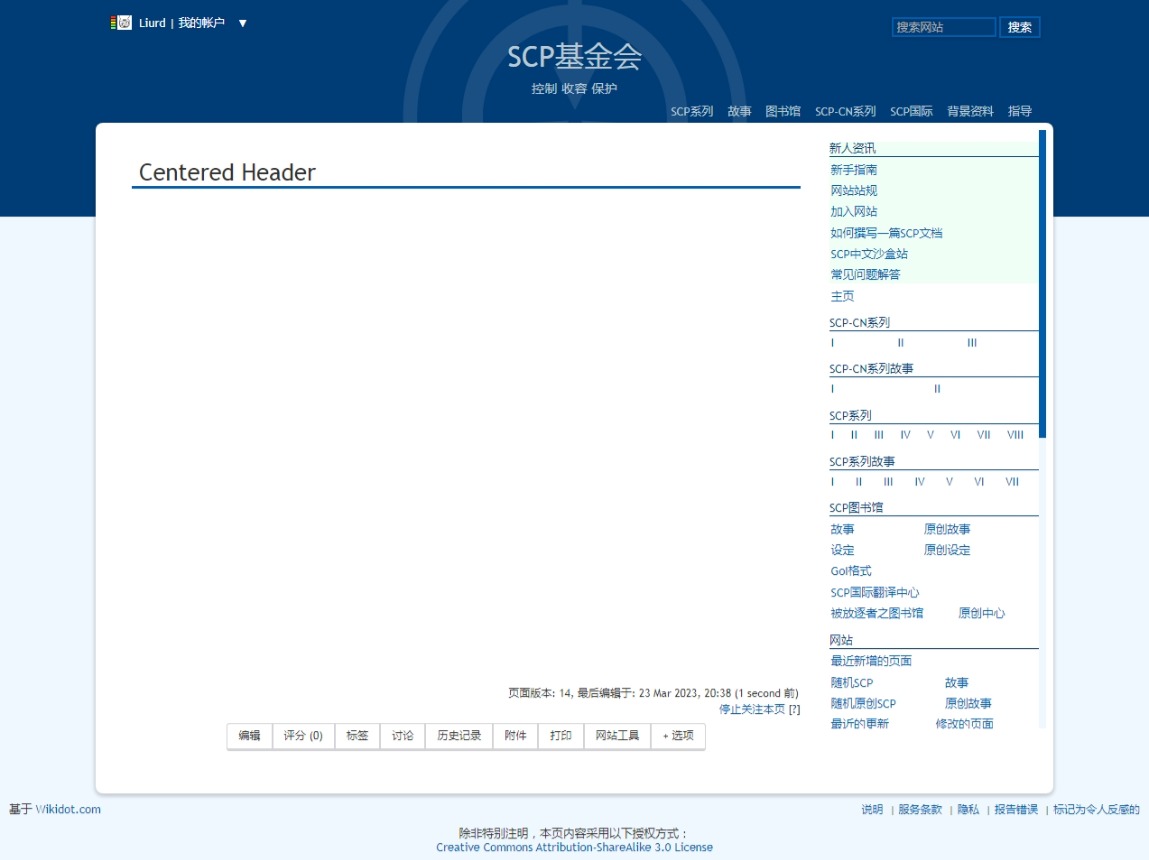This screenshot has height=860, width=1149.
Task: Open the Liurd username link
Action: tap(152, 23)
